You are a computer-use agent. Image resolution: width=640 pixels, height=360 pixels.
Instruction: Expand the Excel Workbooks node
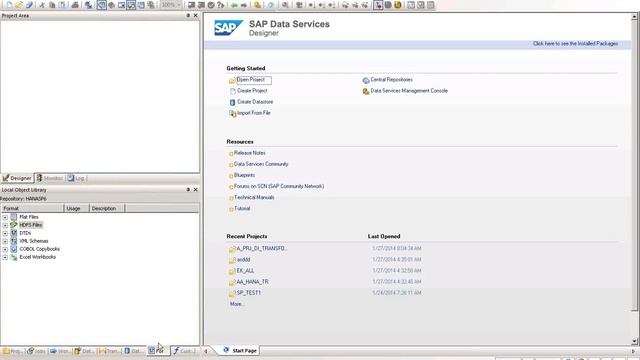point(5,258)
